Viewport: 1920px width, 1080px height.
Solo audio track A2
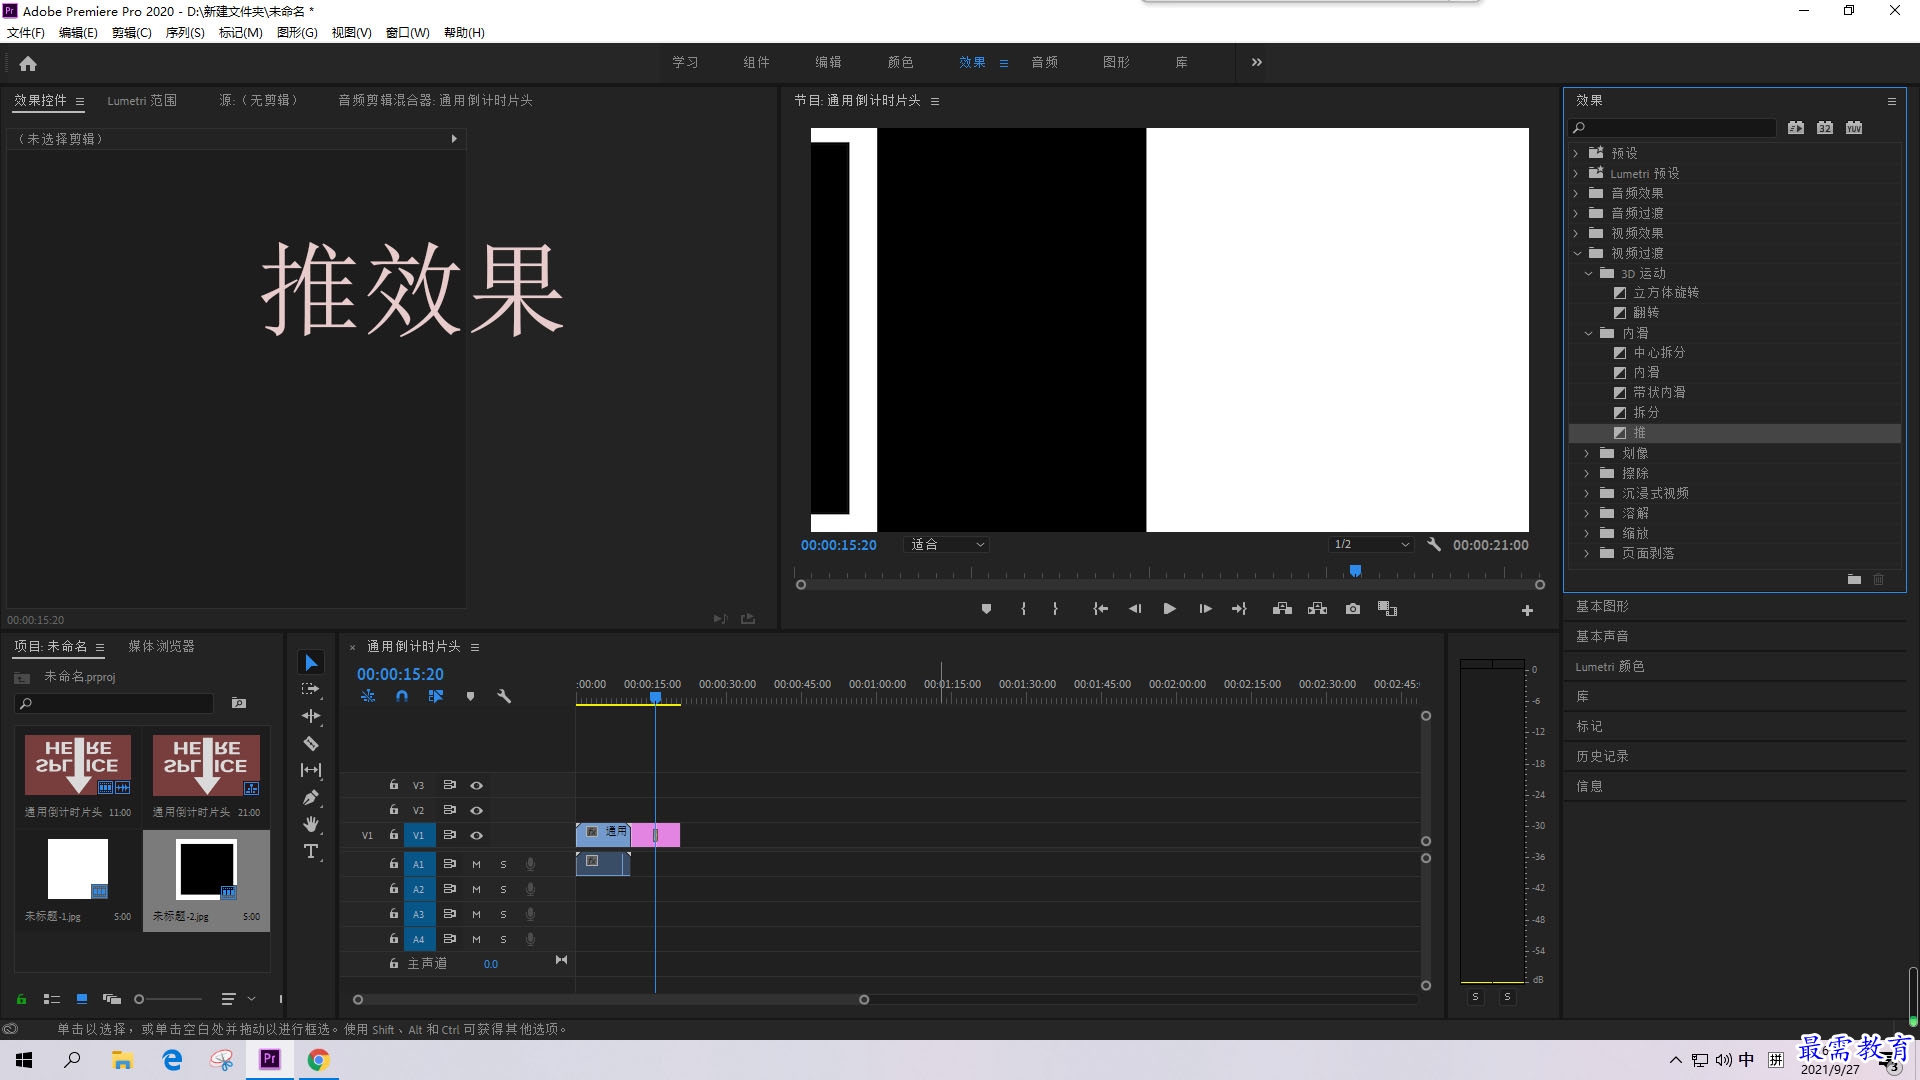click(503, 889)
